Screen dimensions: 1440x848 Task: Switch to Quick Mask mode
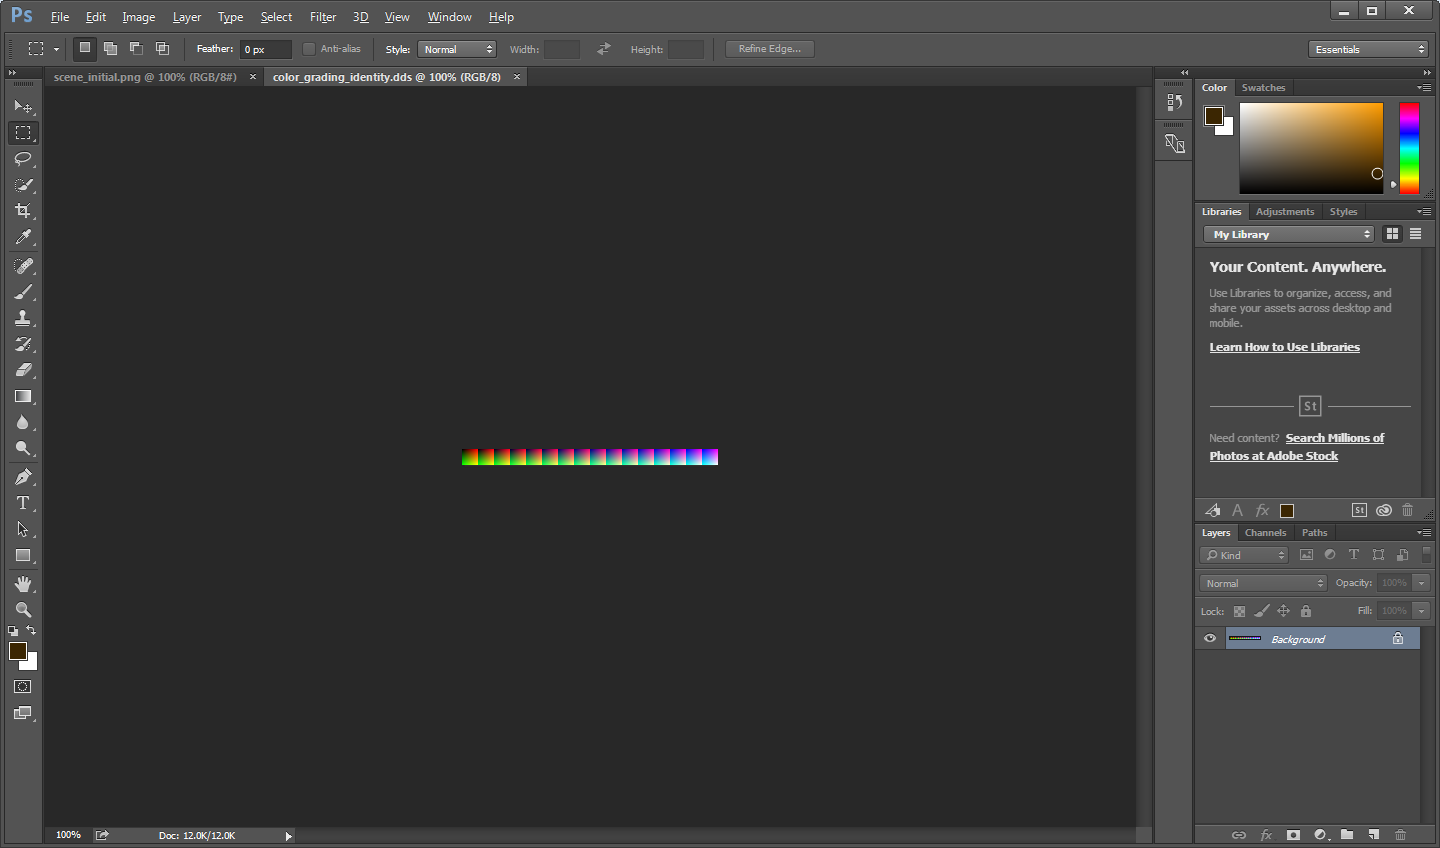point(24,686)
